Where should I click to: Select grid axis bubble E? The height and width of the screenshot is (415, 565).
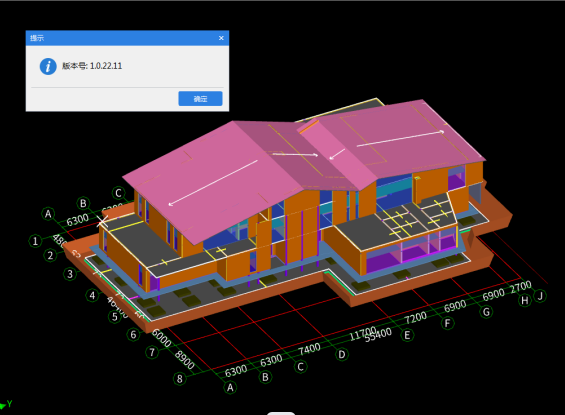pyautogui.click(x=407, y=335)
